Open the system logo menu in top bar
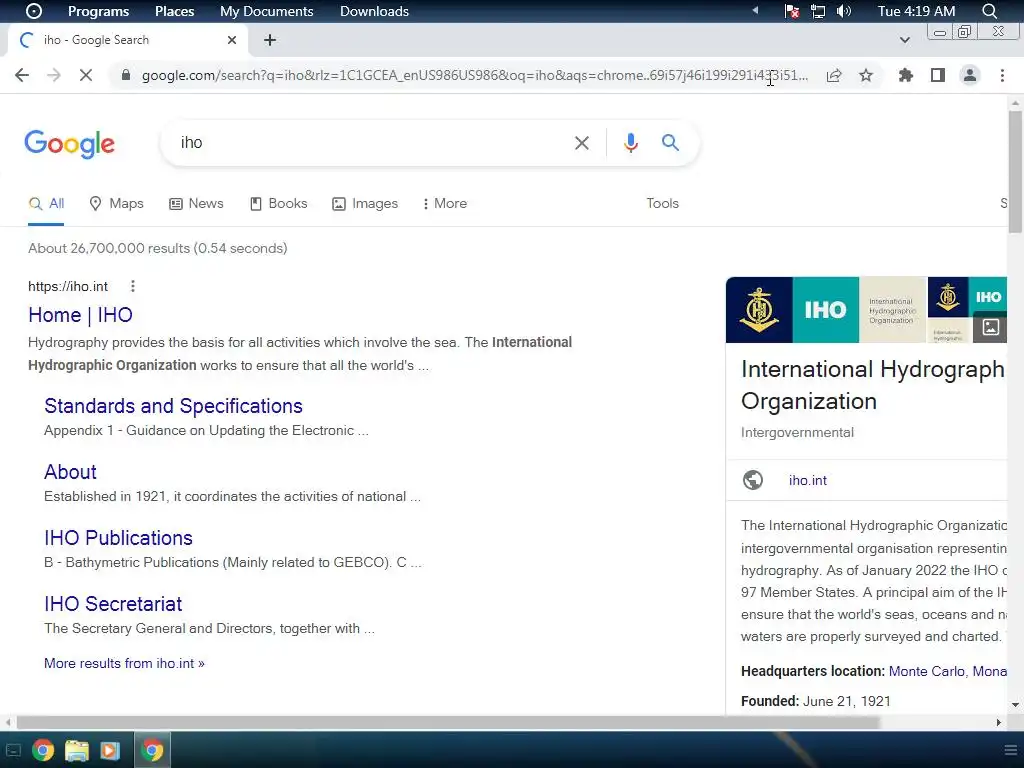The width and height of the screenshot is (1024, 768). tap(33, 11)
